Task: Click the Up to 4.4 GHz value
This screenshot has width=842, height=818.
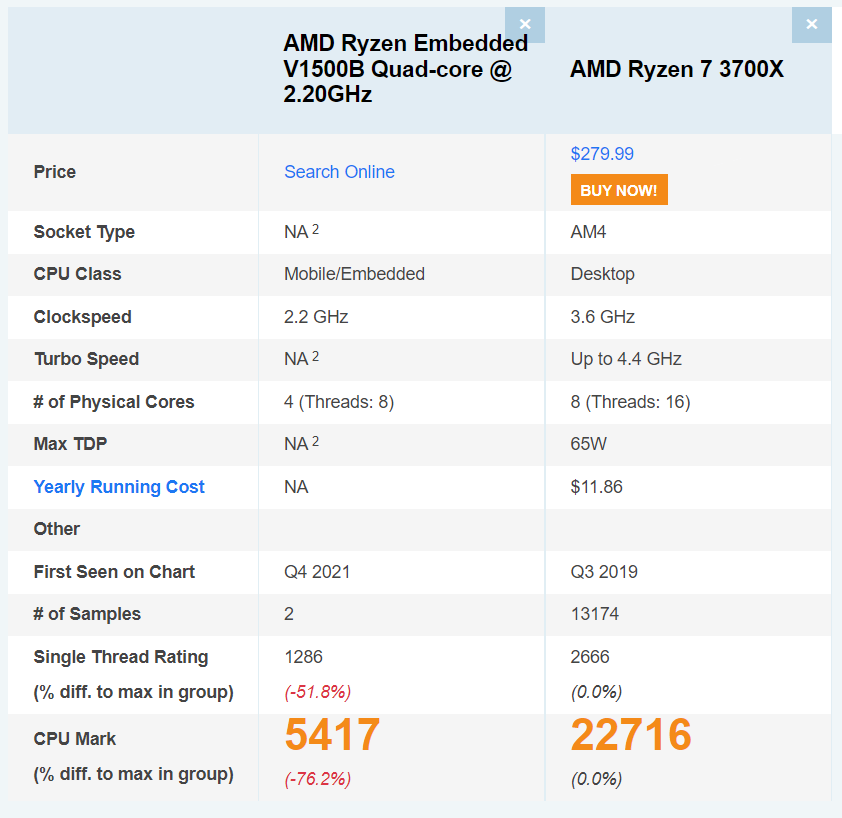Action: point(626,359)
